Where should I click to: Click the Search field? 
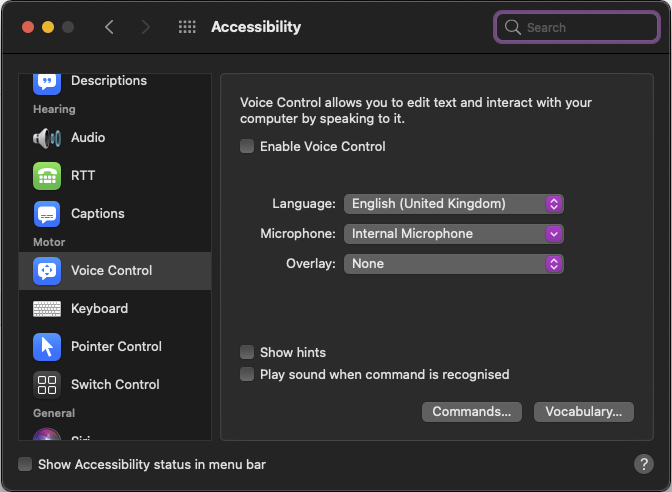coord(576,28)
